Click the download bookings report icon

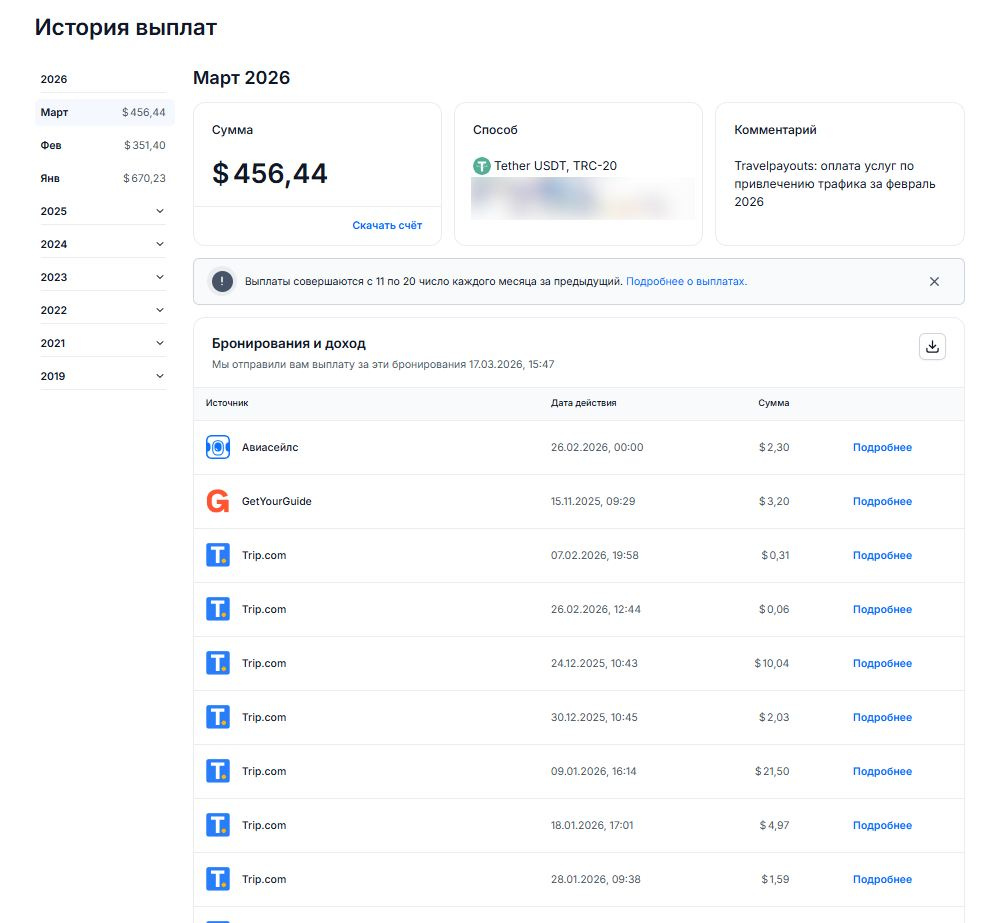click(x=932, y=346)
